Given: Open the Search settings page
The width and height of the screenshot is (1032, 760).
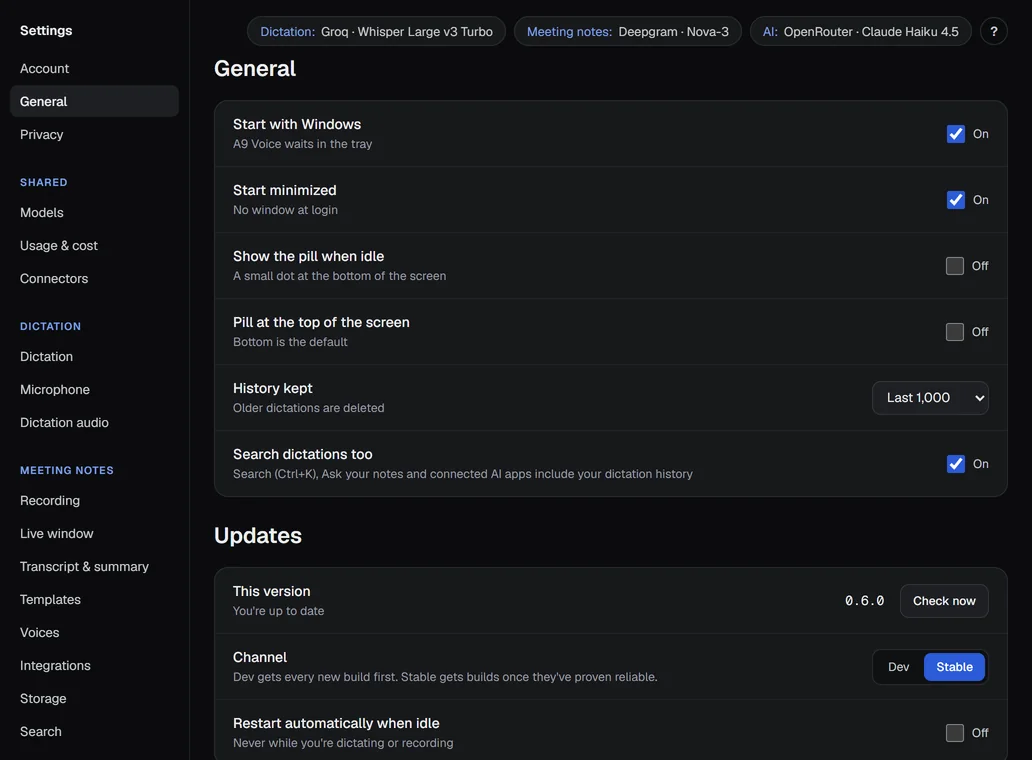Looking at the screenshot, I should pos(94,732).
